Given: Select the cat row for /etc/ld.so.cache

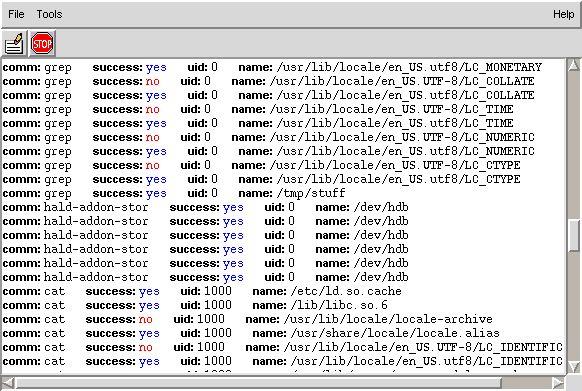Looking at the screenshot, I should (202, 291).
